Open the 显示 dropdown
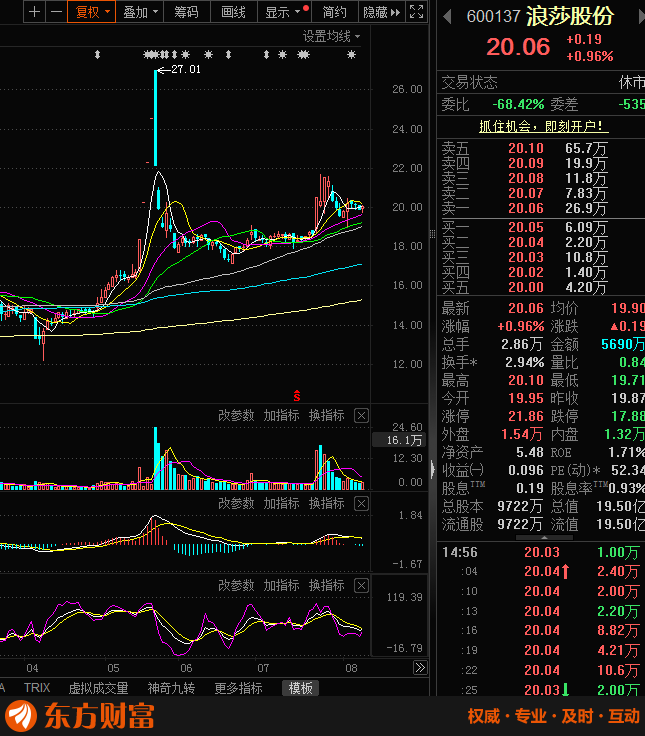 click(284, 12)
